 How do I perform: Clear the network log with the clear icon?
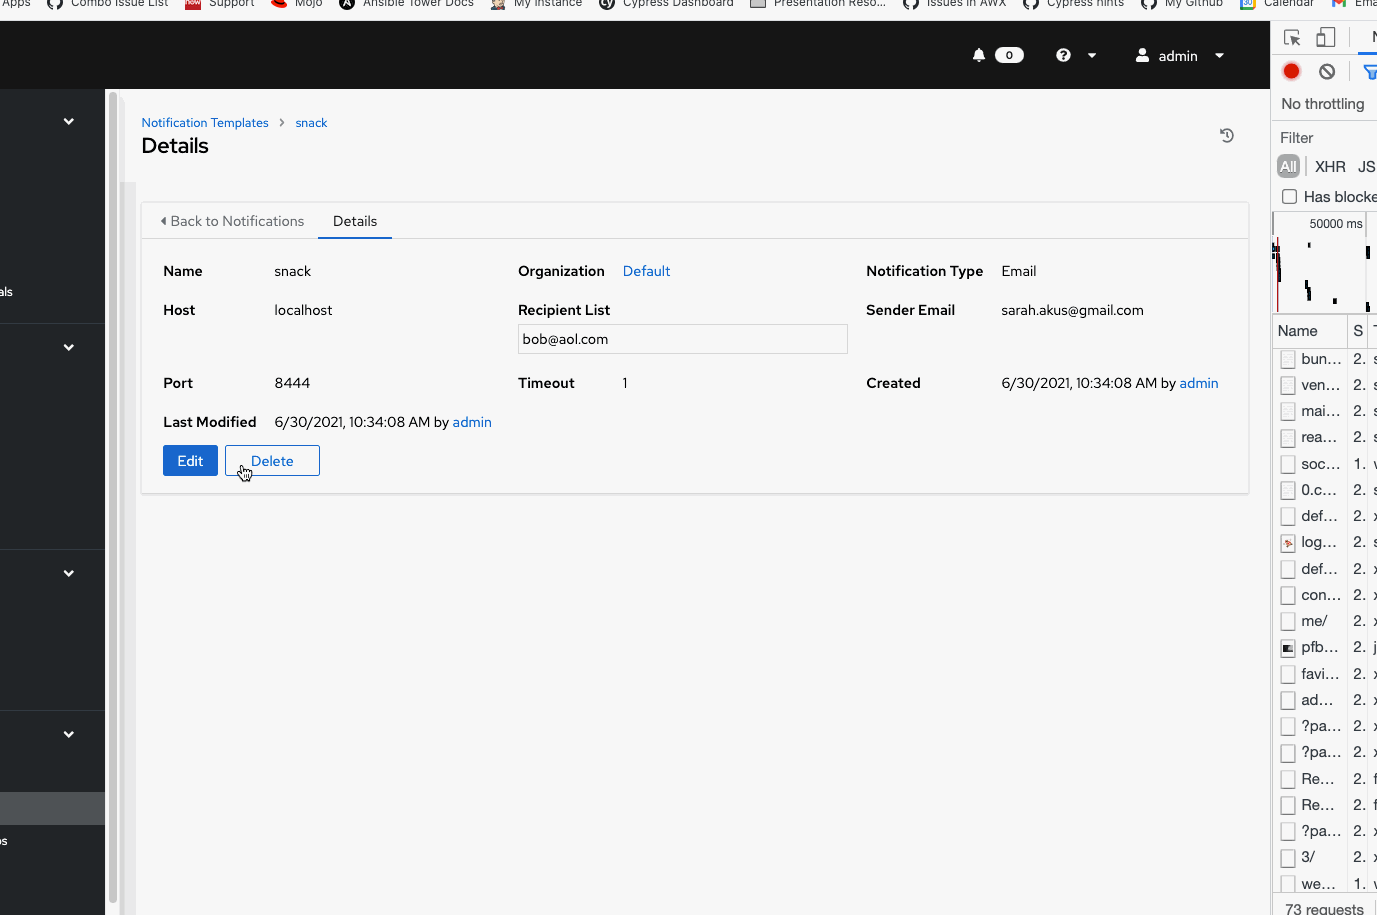(1327, 71)
